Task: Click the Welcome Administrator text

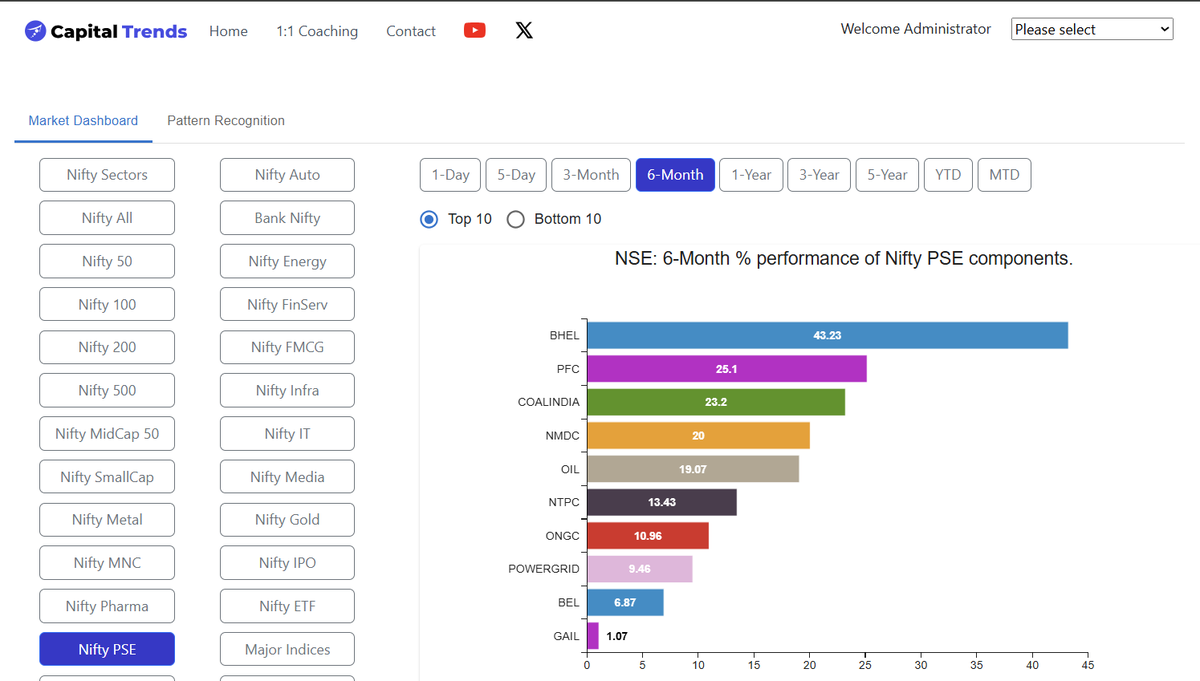Action: [x=916, y=29]
